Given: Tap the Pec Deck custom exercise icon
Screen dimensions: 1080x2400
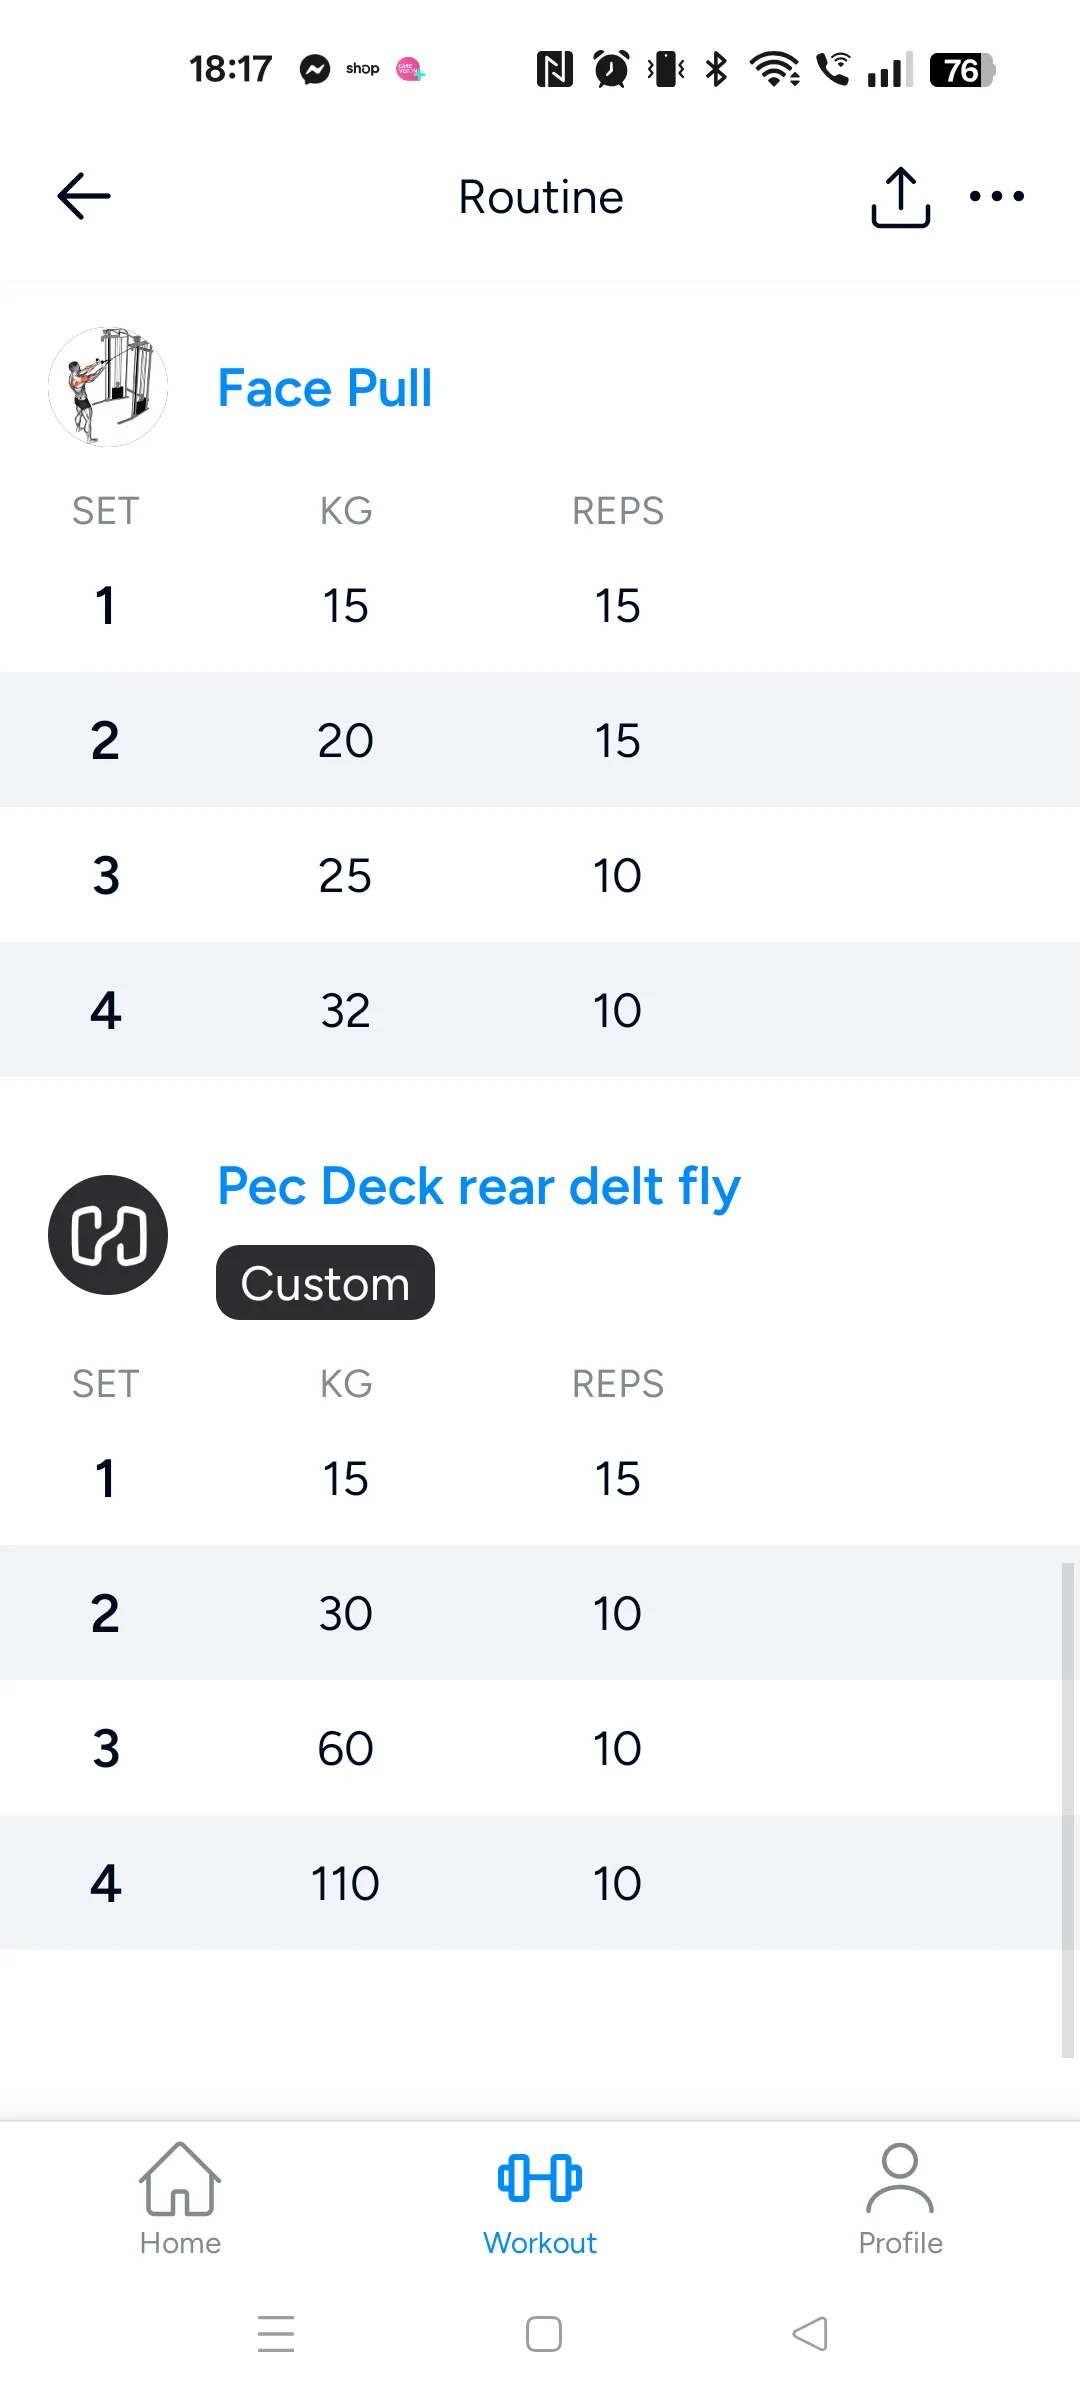Looking at the screenshot, I should (x=108, y=1234).
